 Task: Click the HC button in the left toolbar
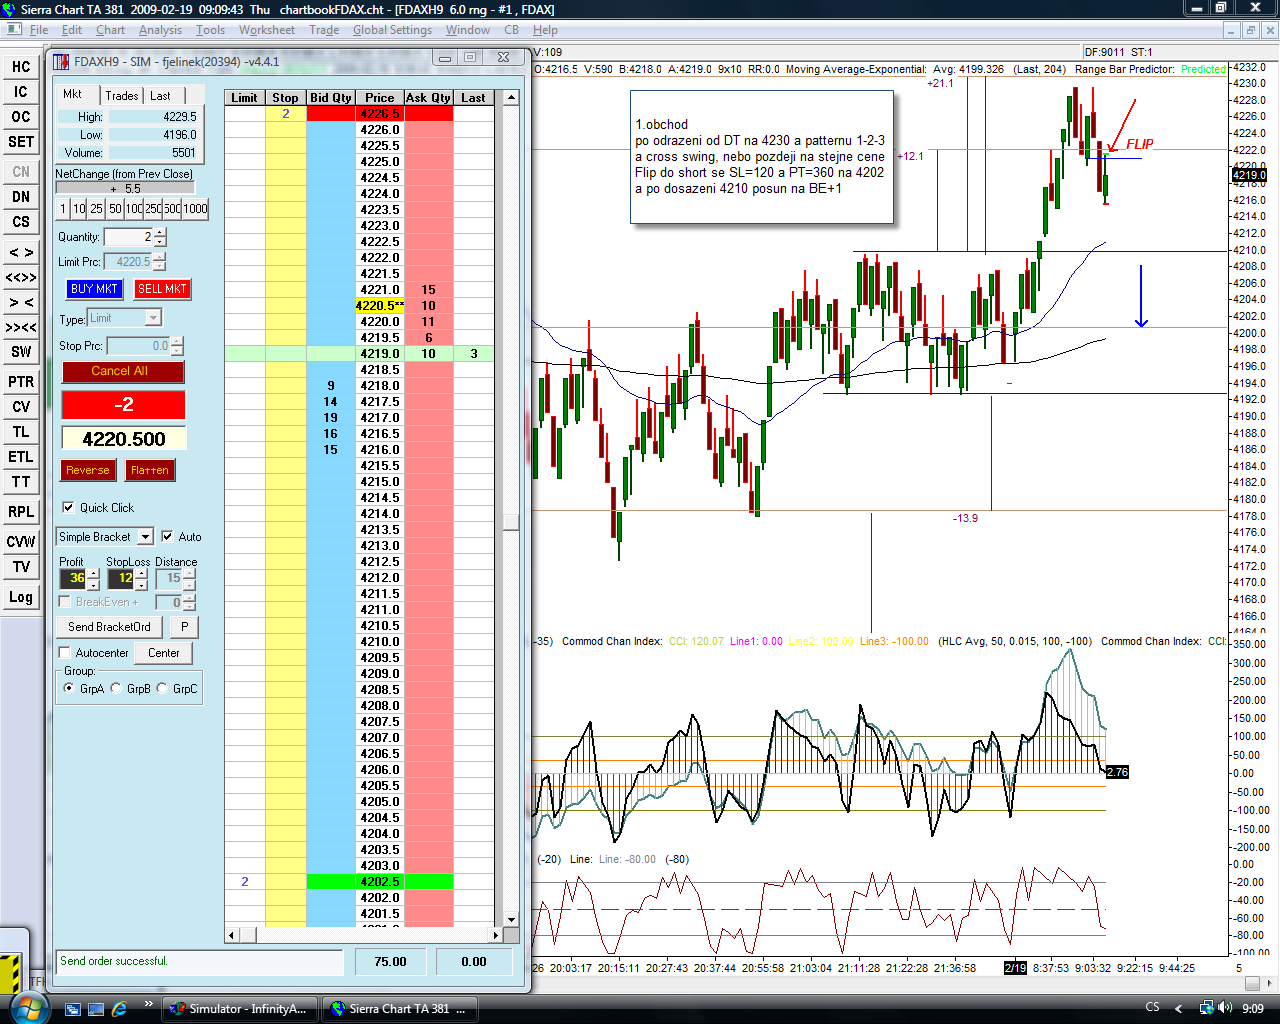(x=21, y=67)
